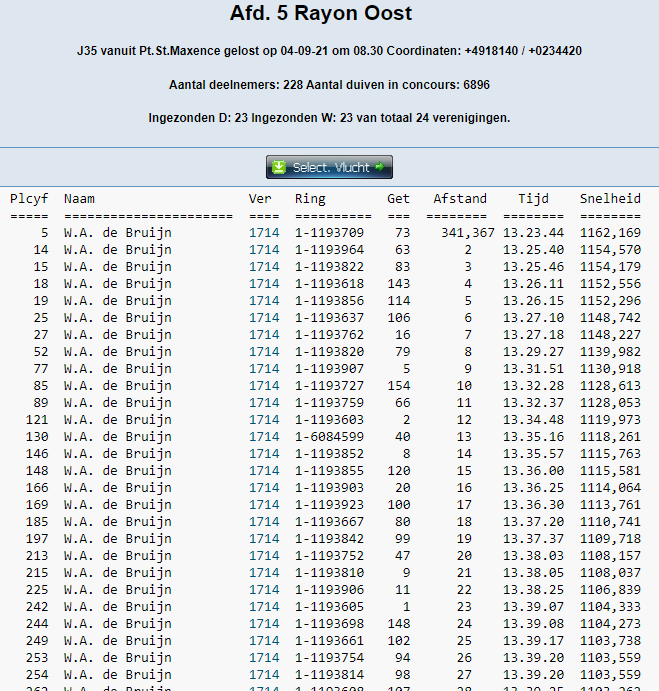
Task: Click the Tijd column header
Action: click(x=533, y=199)
